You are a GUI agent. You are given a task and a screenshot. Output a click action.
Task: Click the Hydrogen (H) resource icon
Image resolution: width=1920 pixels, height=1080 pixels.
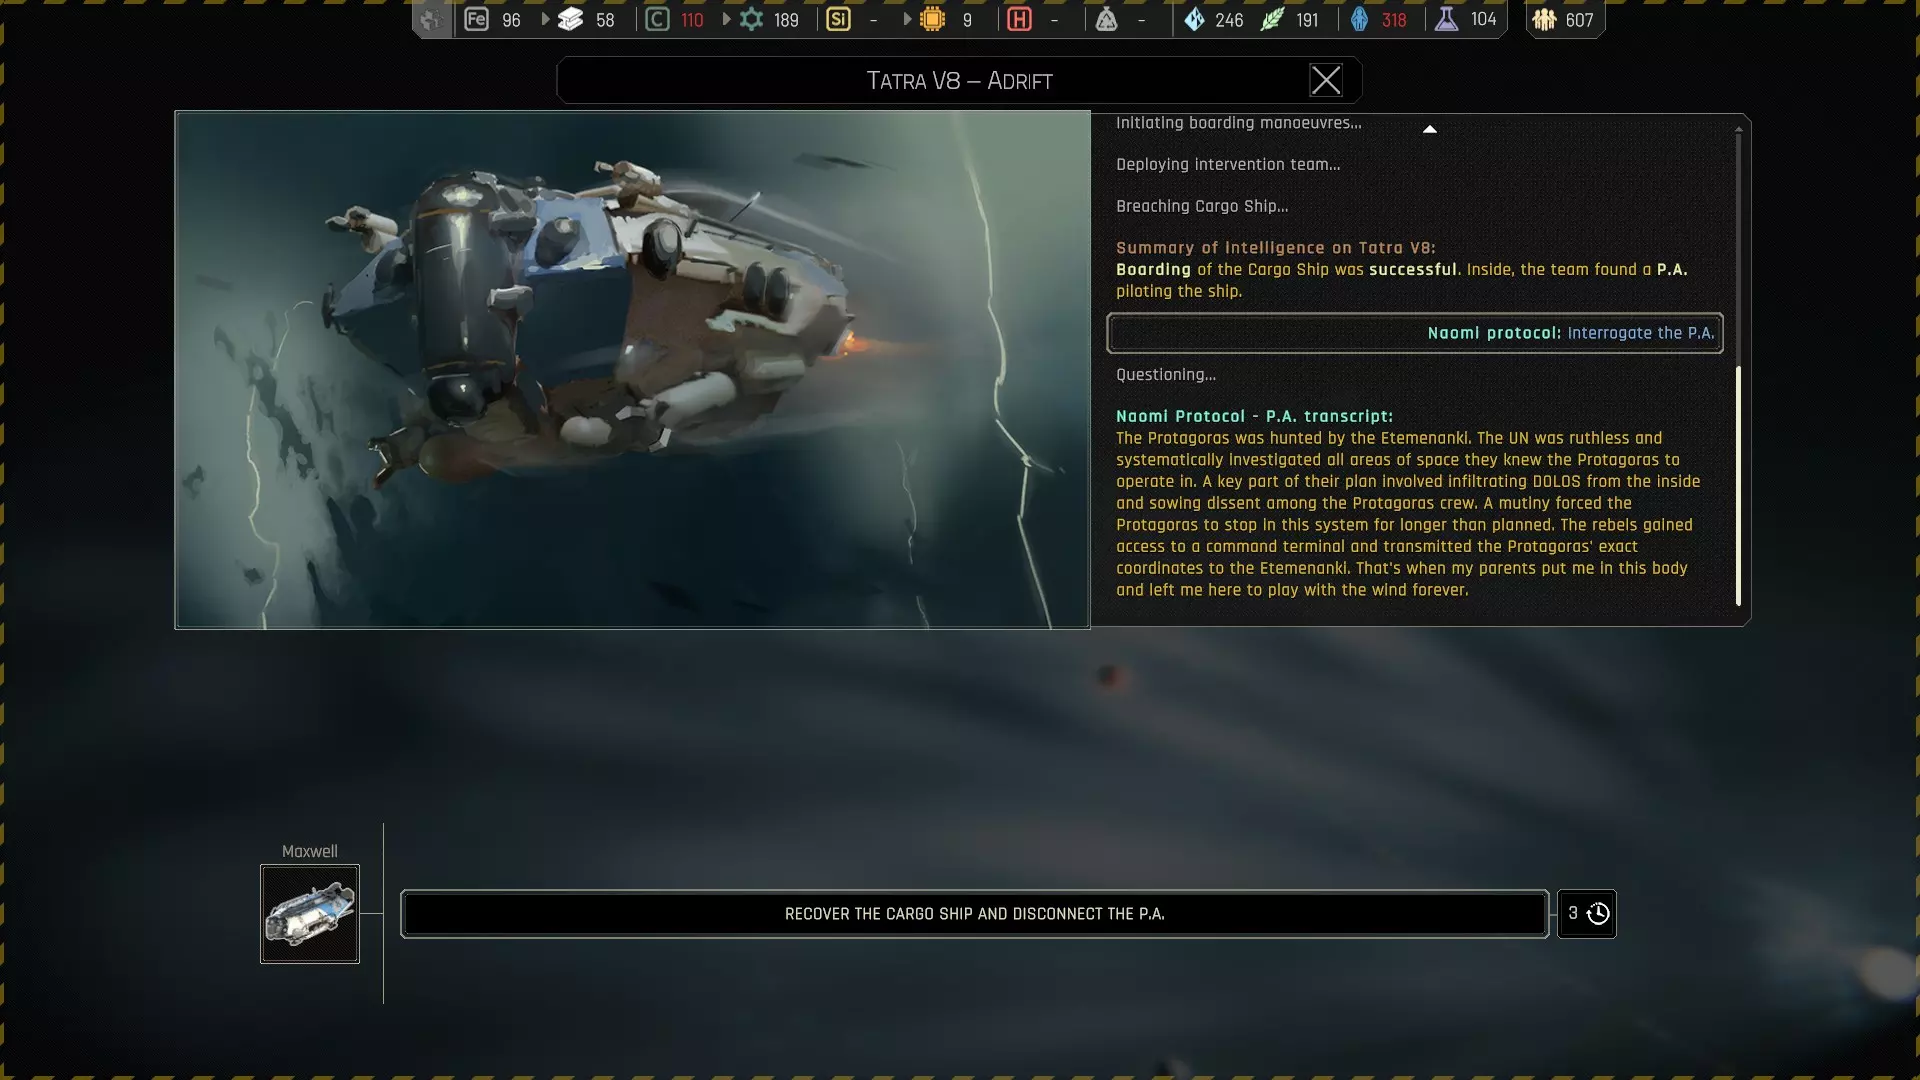1019,19
